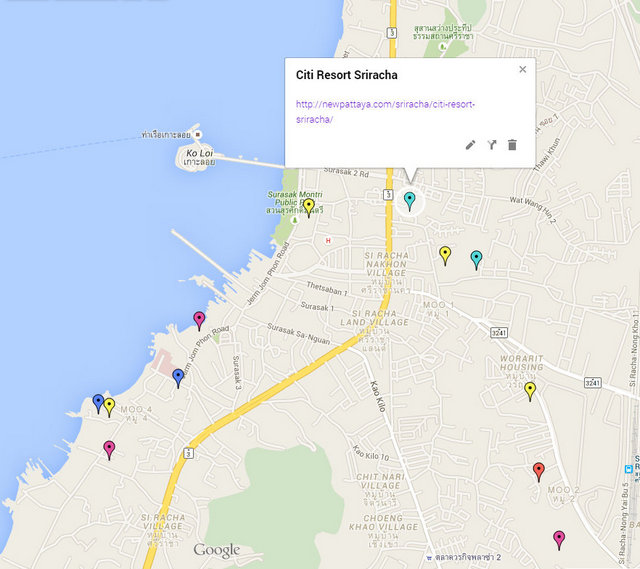
Task: Click yellow marker at Surasak Montri Public Park
Action: pos(309,208)
